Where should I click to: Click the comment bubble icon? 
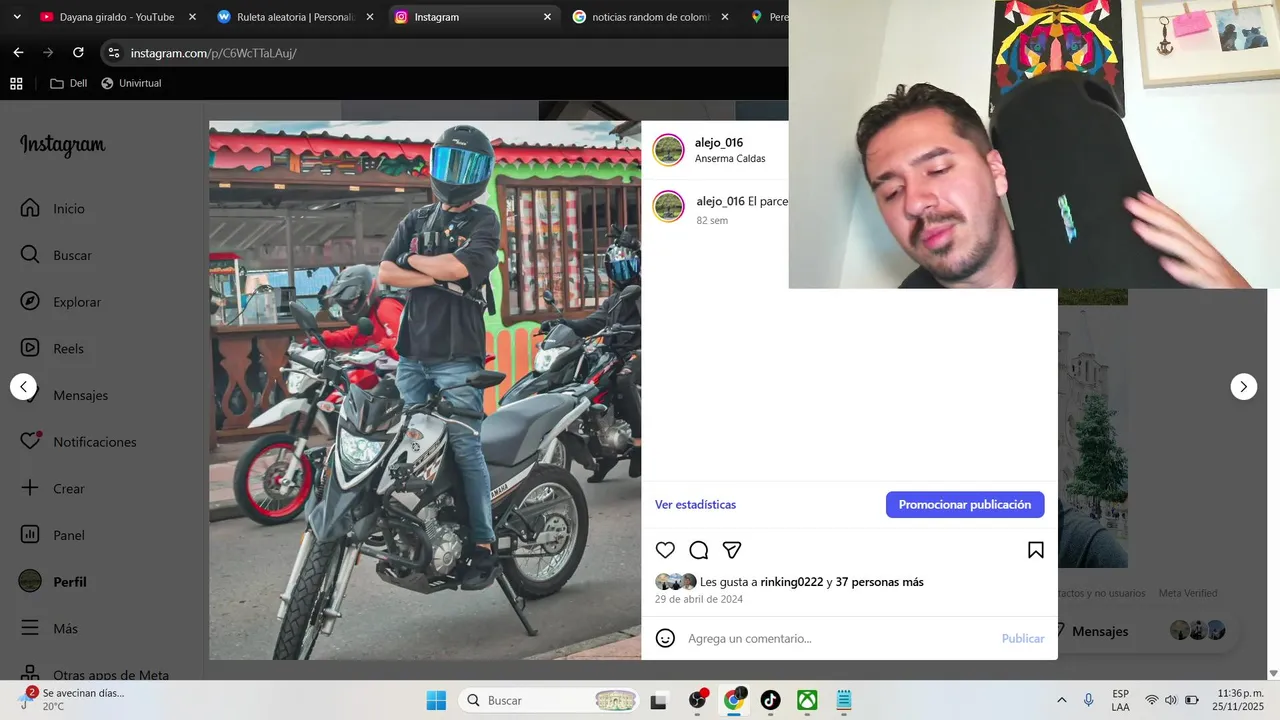click(699, 550)
